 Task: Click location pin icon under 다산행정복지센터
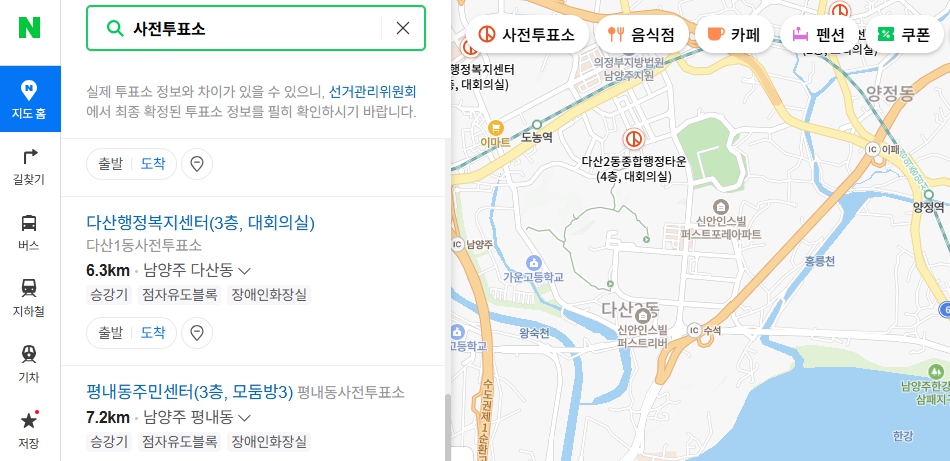coord(197,333)
